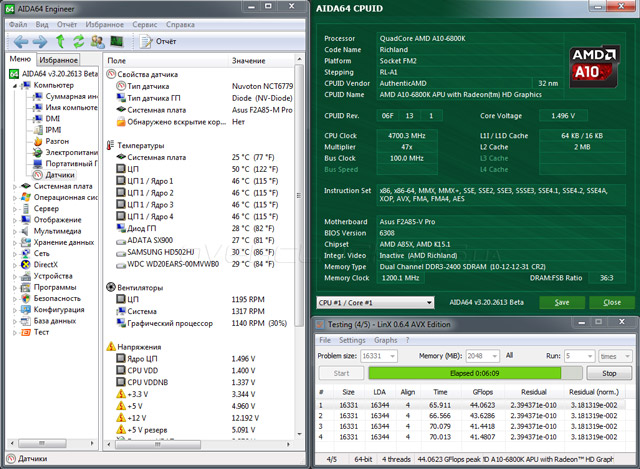
Task: Select Разгон item in the tree
Action: (x=57, y=141)
